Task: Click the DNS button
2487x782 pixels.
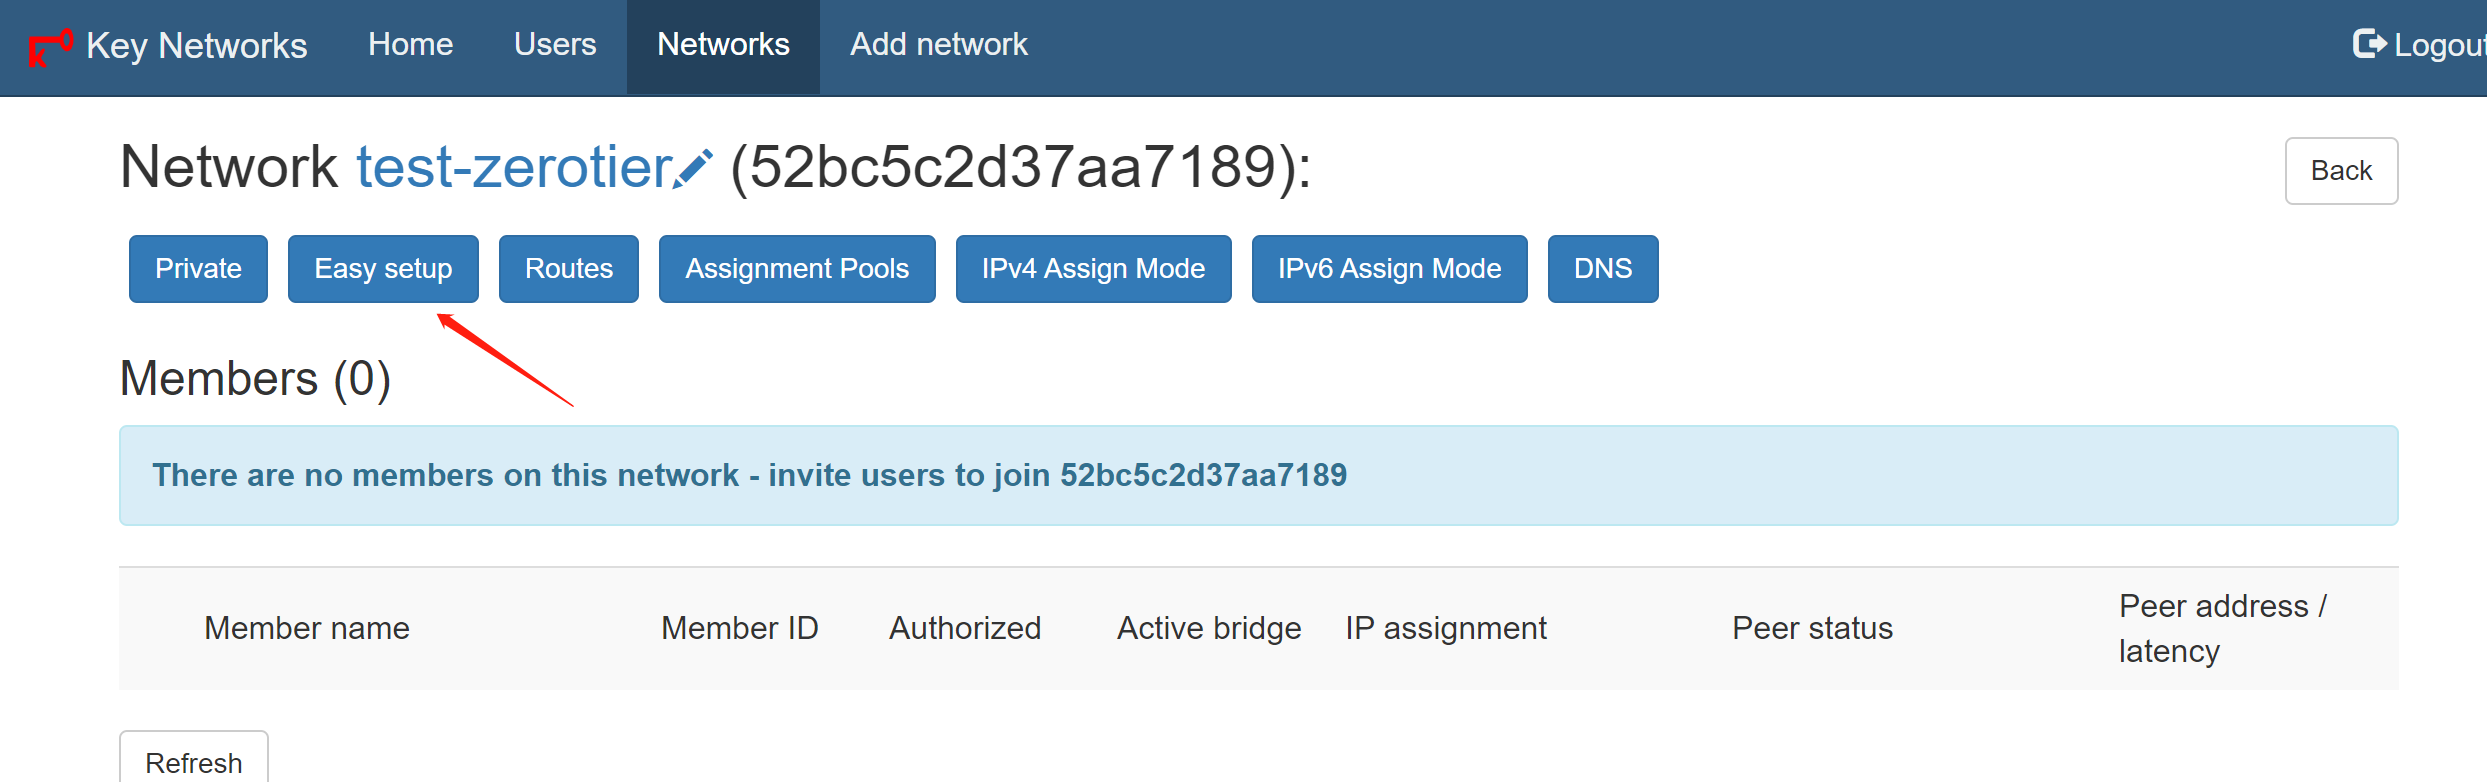Action: [1603, 269]
